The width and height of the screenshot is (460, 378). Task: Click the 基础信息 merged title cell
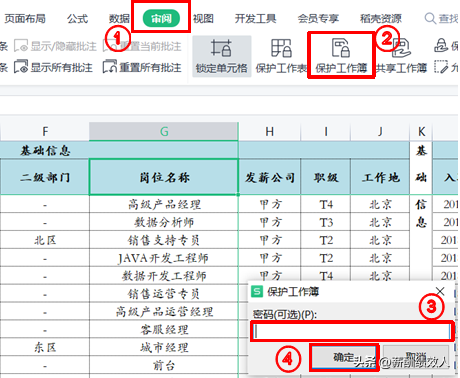pyautogui.click(x=119, y=150)
